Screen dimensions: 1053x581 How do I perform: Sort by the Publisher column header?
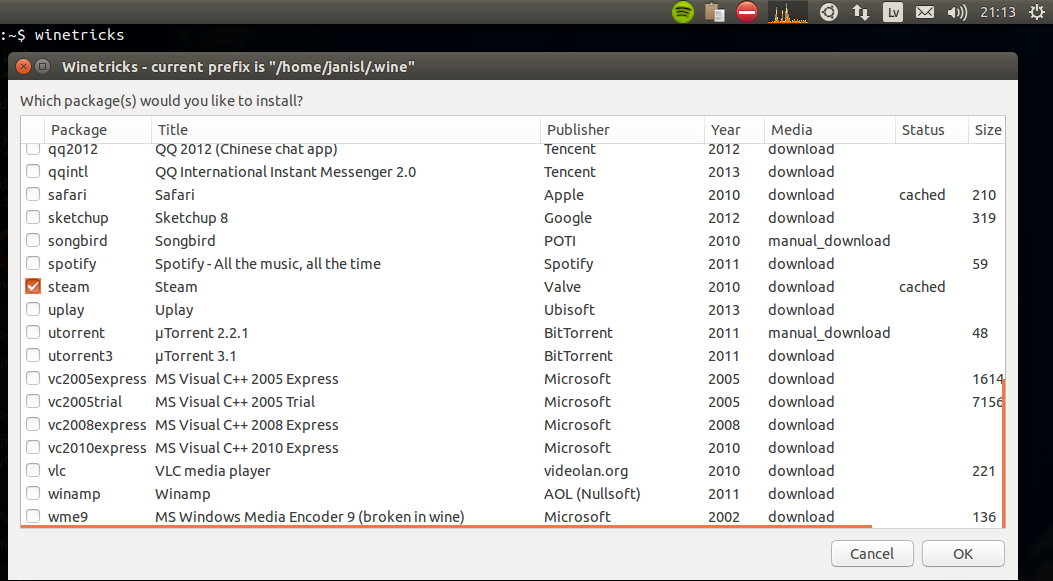[x=623, y=130]
